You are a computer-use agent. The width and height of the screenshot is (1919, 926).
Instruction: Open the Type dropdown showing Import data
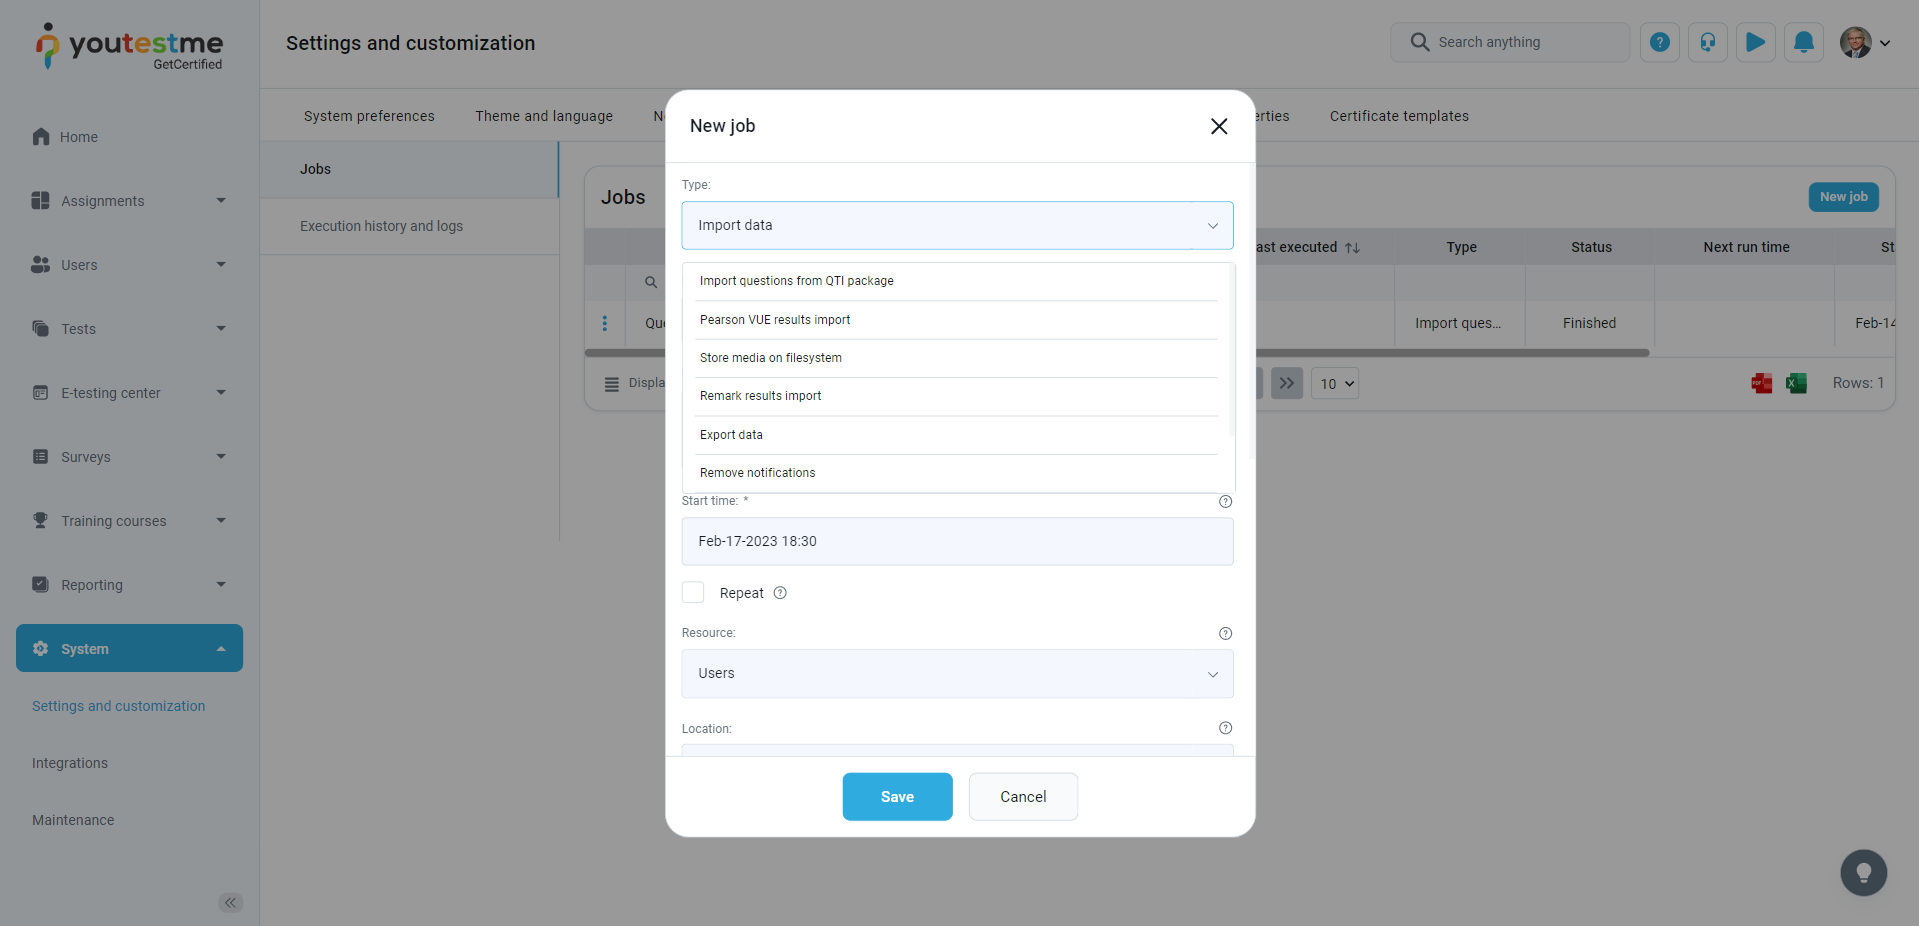point(956,225)
